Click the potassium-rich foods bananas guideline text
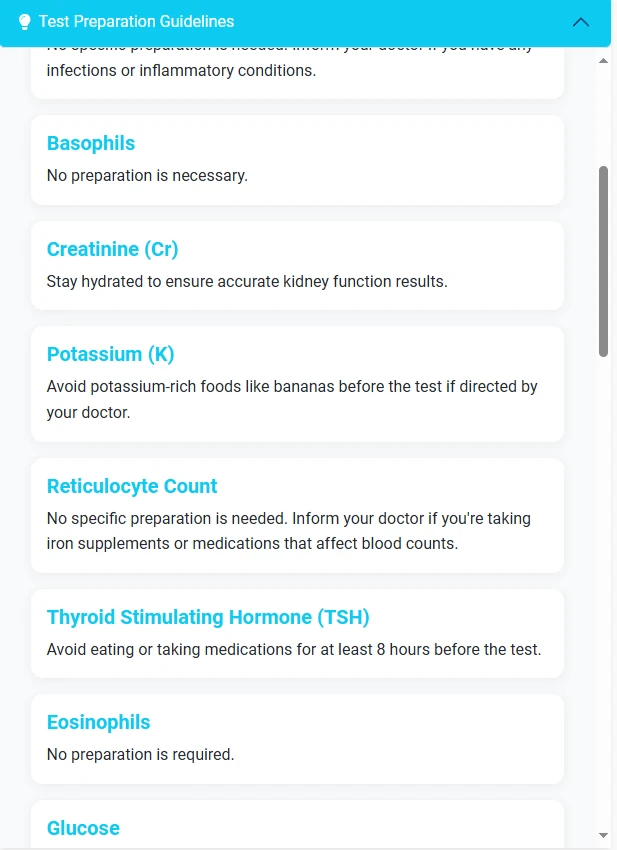 292,400
